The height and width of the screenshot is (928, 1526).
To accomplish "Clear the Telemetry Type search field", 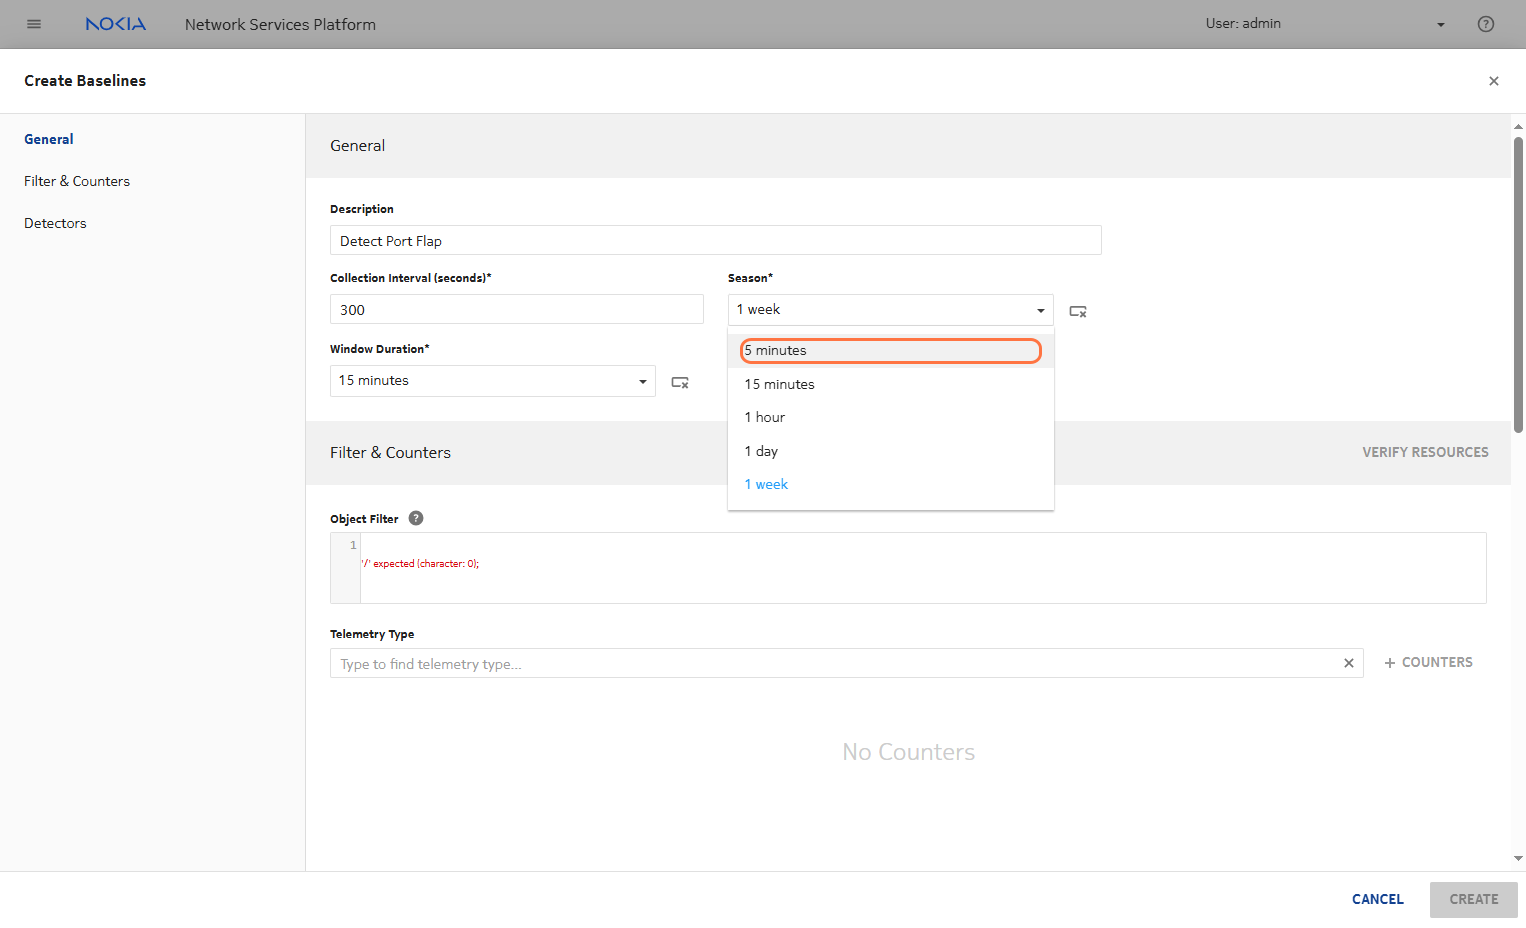I will [1348, 663].
